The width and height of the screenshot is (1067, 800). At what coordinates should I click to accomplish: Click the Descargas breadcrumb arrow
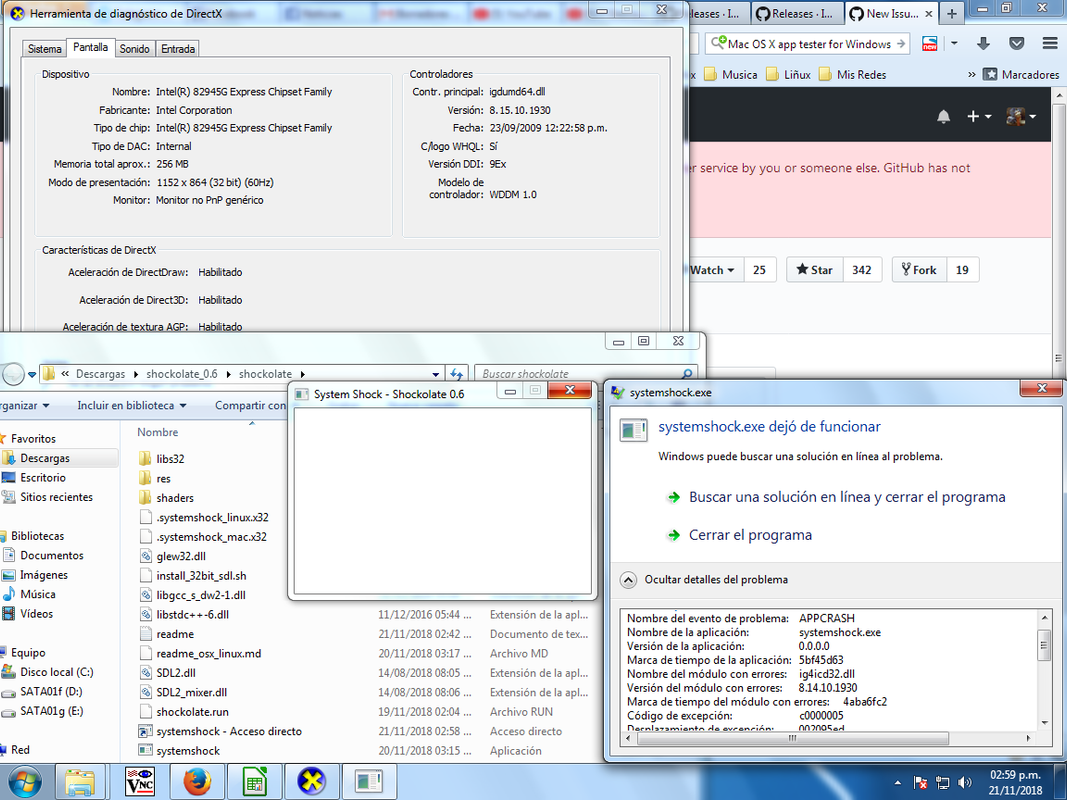[135, 374]
